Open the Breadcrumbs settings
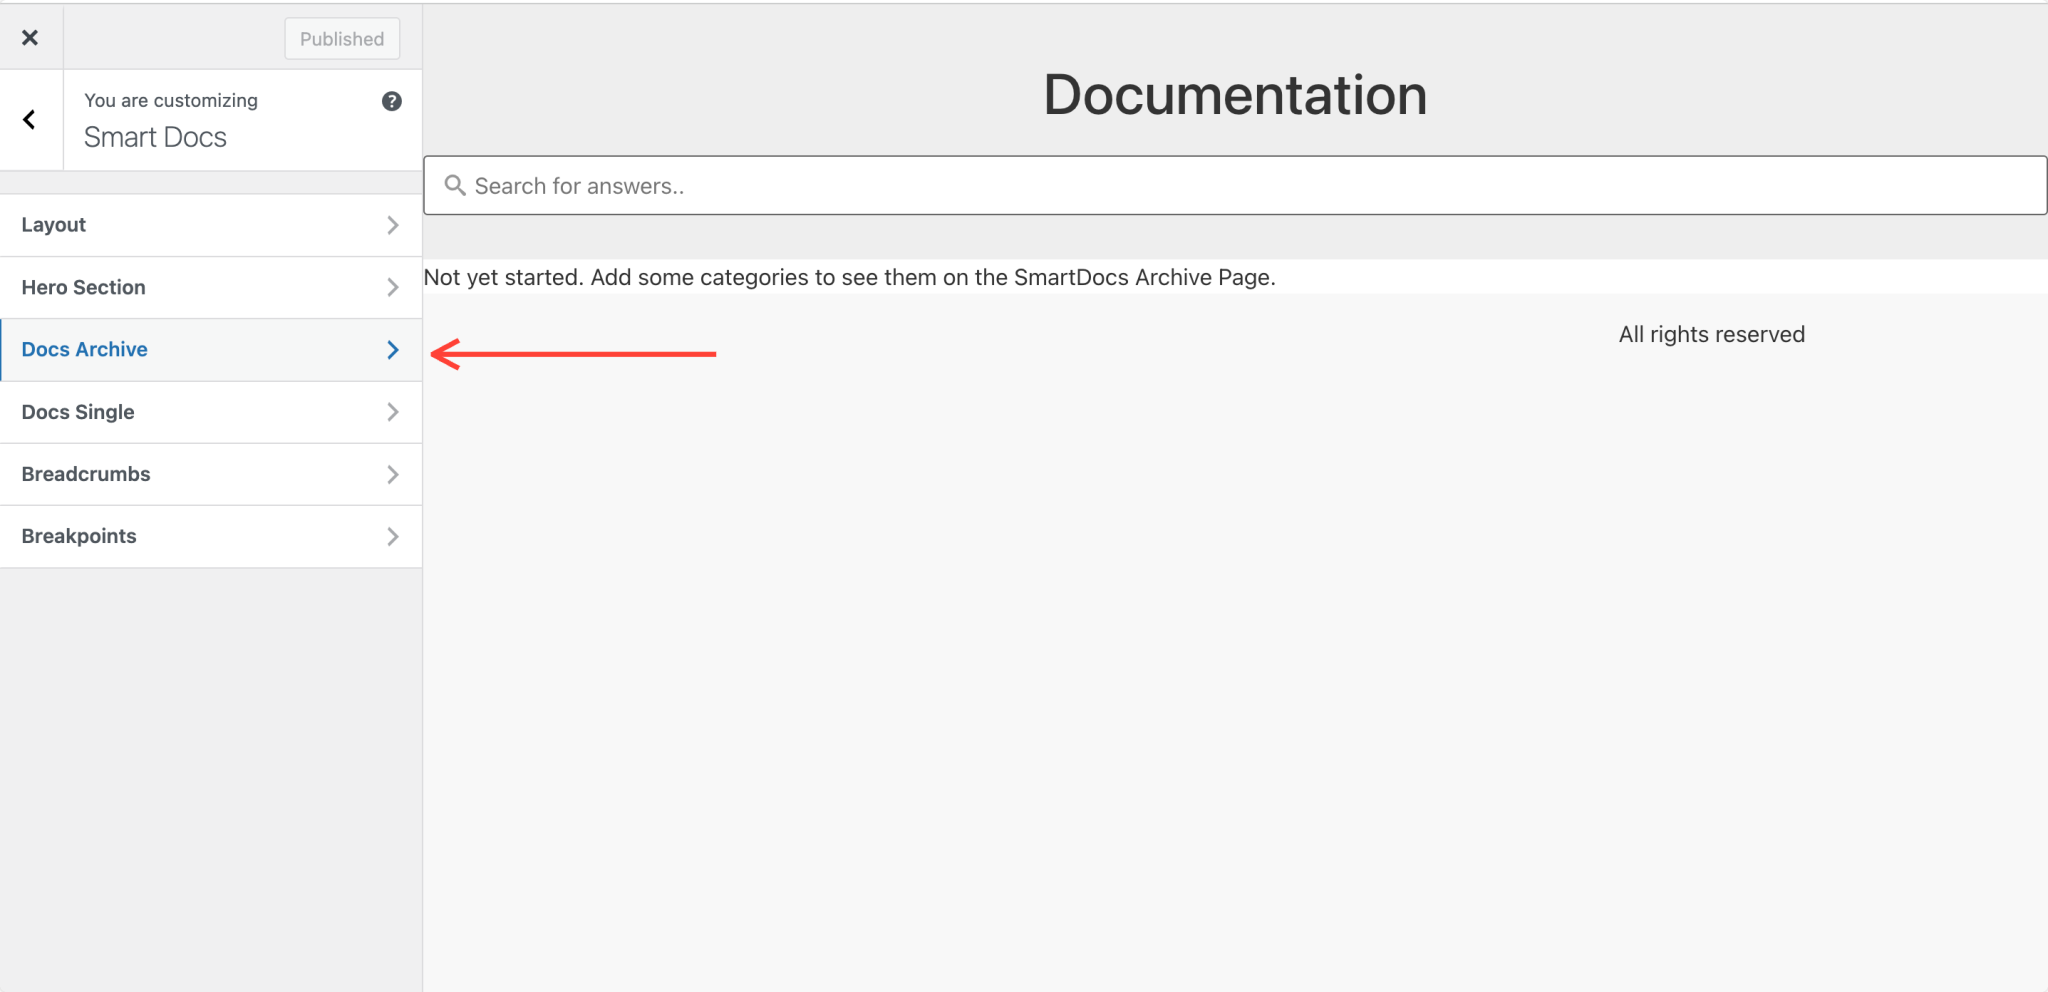Viewport: 2048px width, 992px height. coord(211,474)
